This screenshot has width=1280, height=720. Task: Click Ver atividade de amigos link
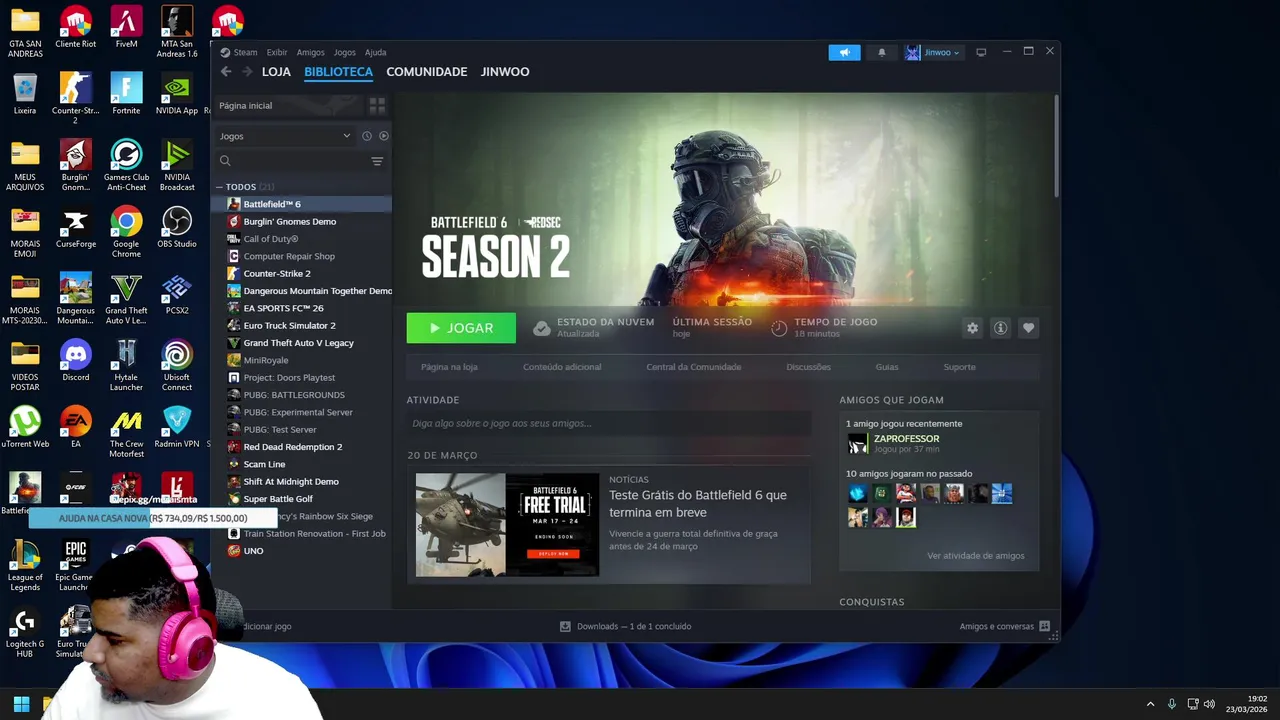point(975,556)
